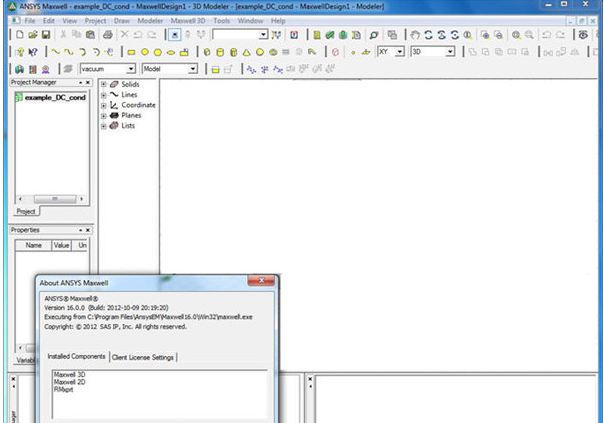The image size is (604, 423).
Task: Open the vacuum material dropdown
Action: click(131, 68)
